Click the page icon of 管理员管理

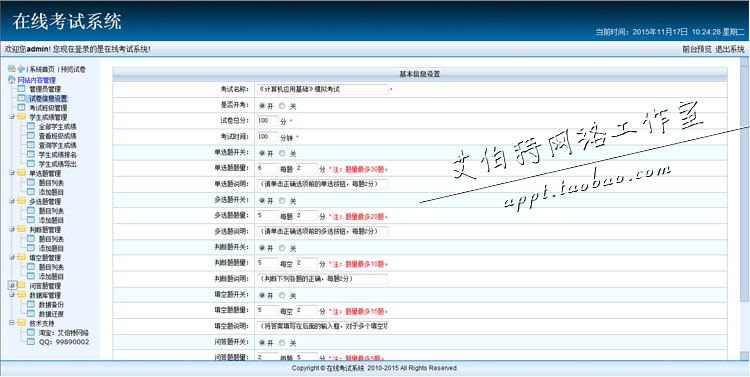[21, 89]
